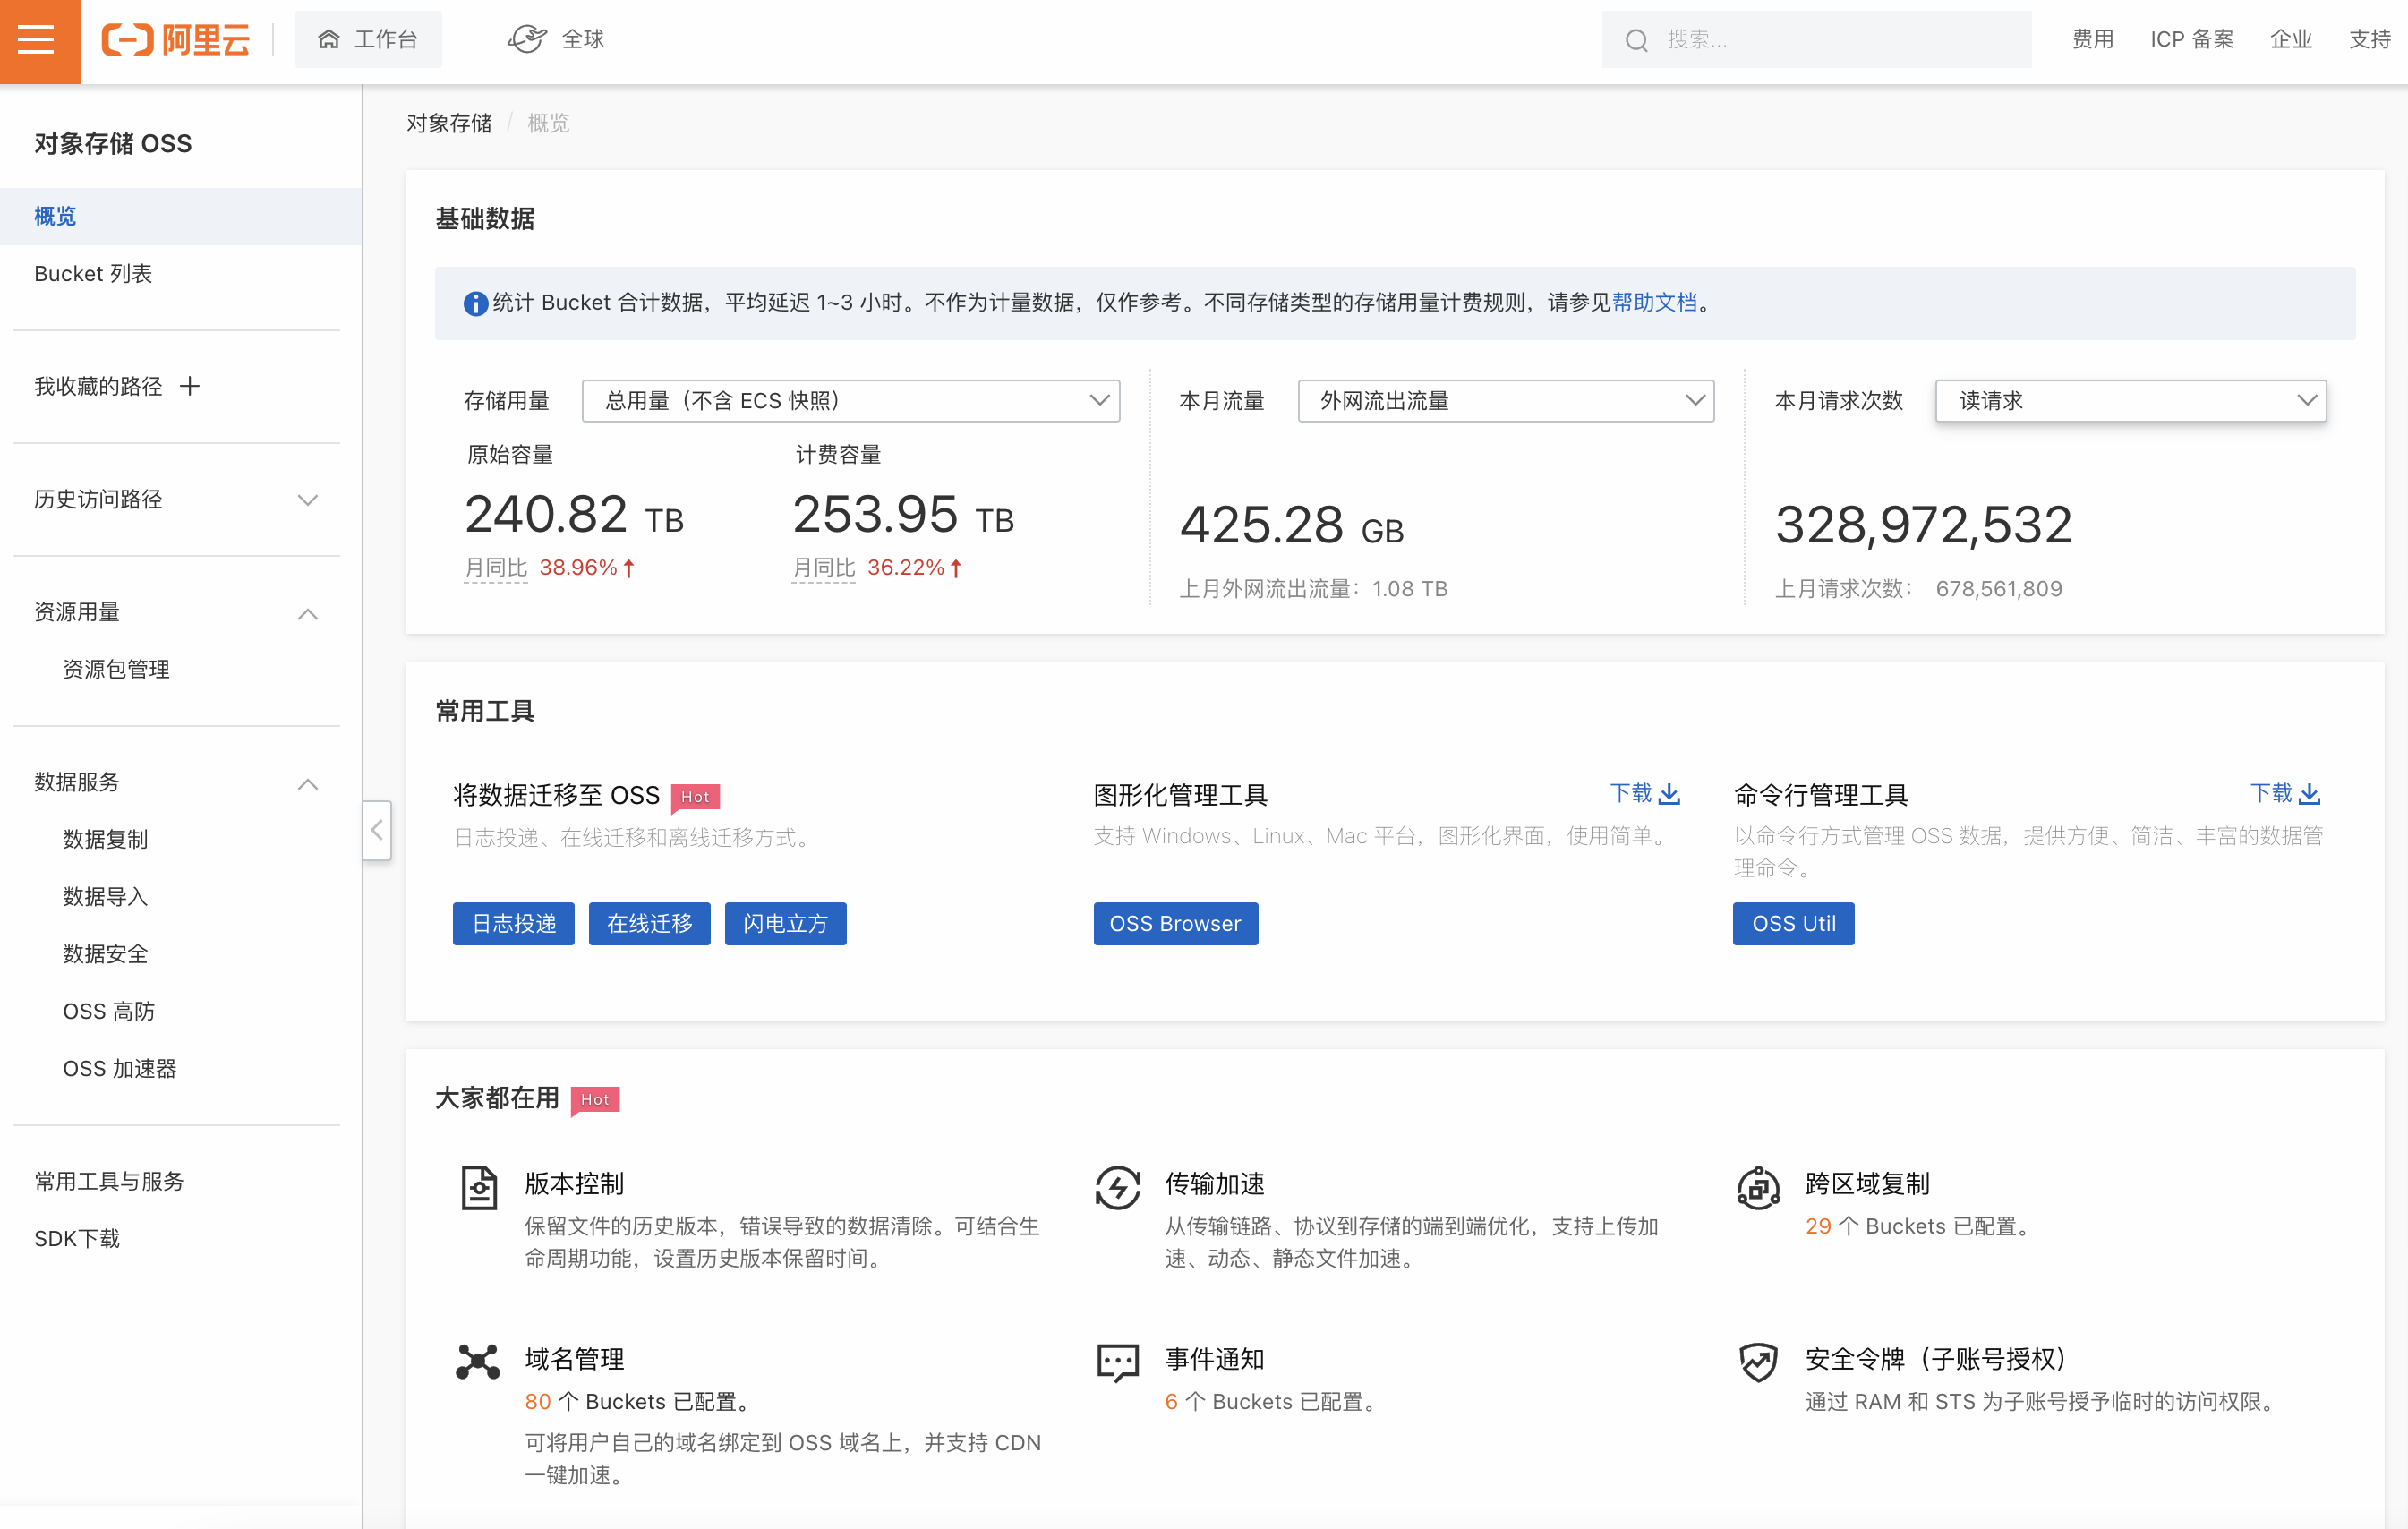Click the 6 Buckets configured count
This screenshot has height=1529, width=2408.
click(x=1171, y=1402)
